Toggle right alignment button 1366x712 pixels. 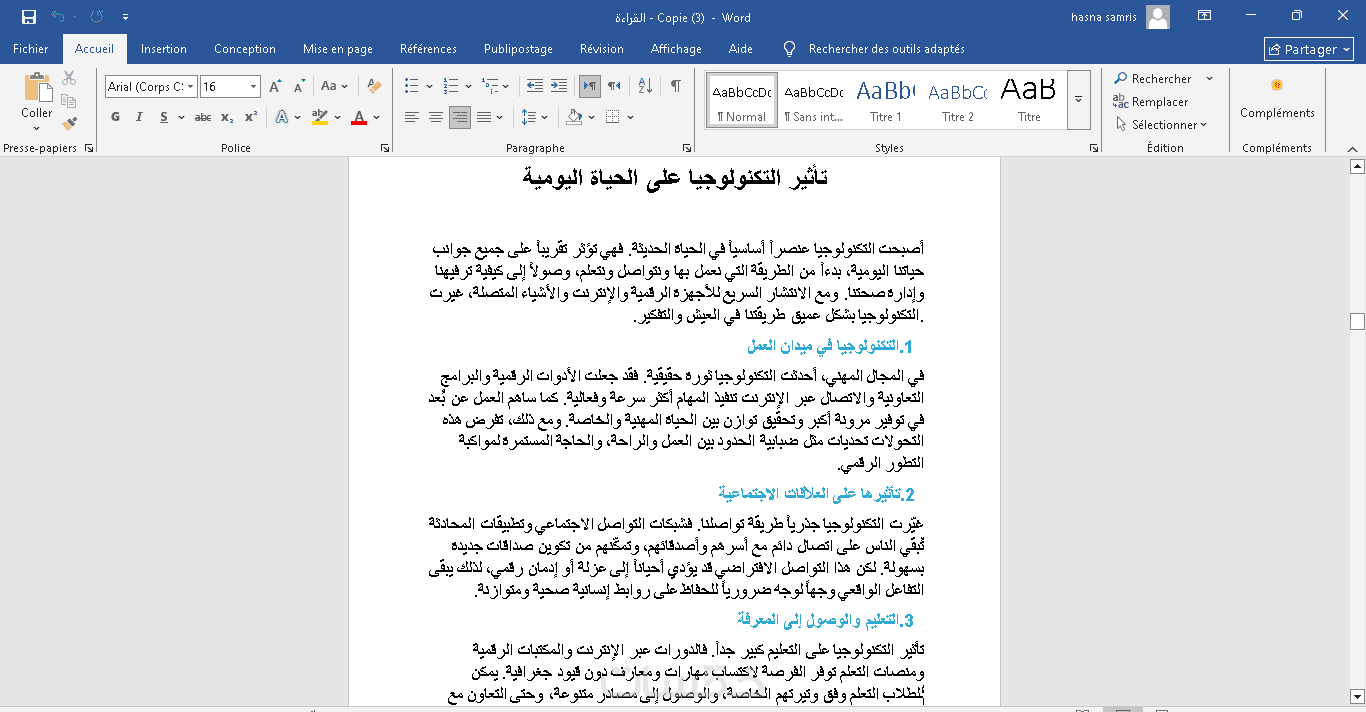tap(460, 117)
